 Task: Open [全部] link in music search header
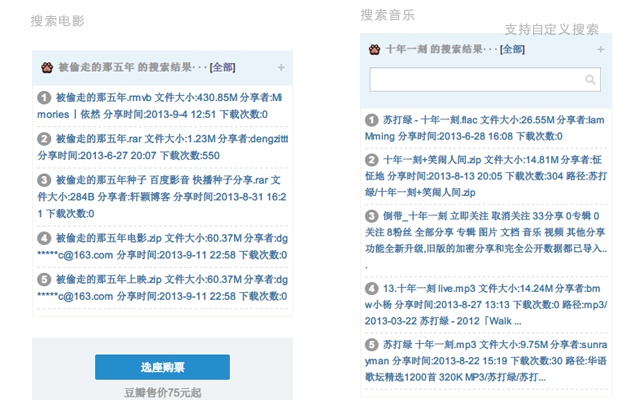pyautogui.click(x=511, y=48)
